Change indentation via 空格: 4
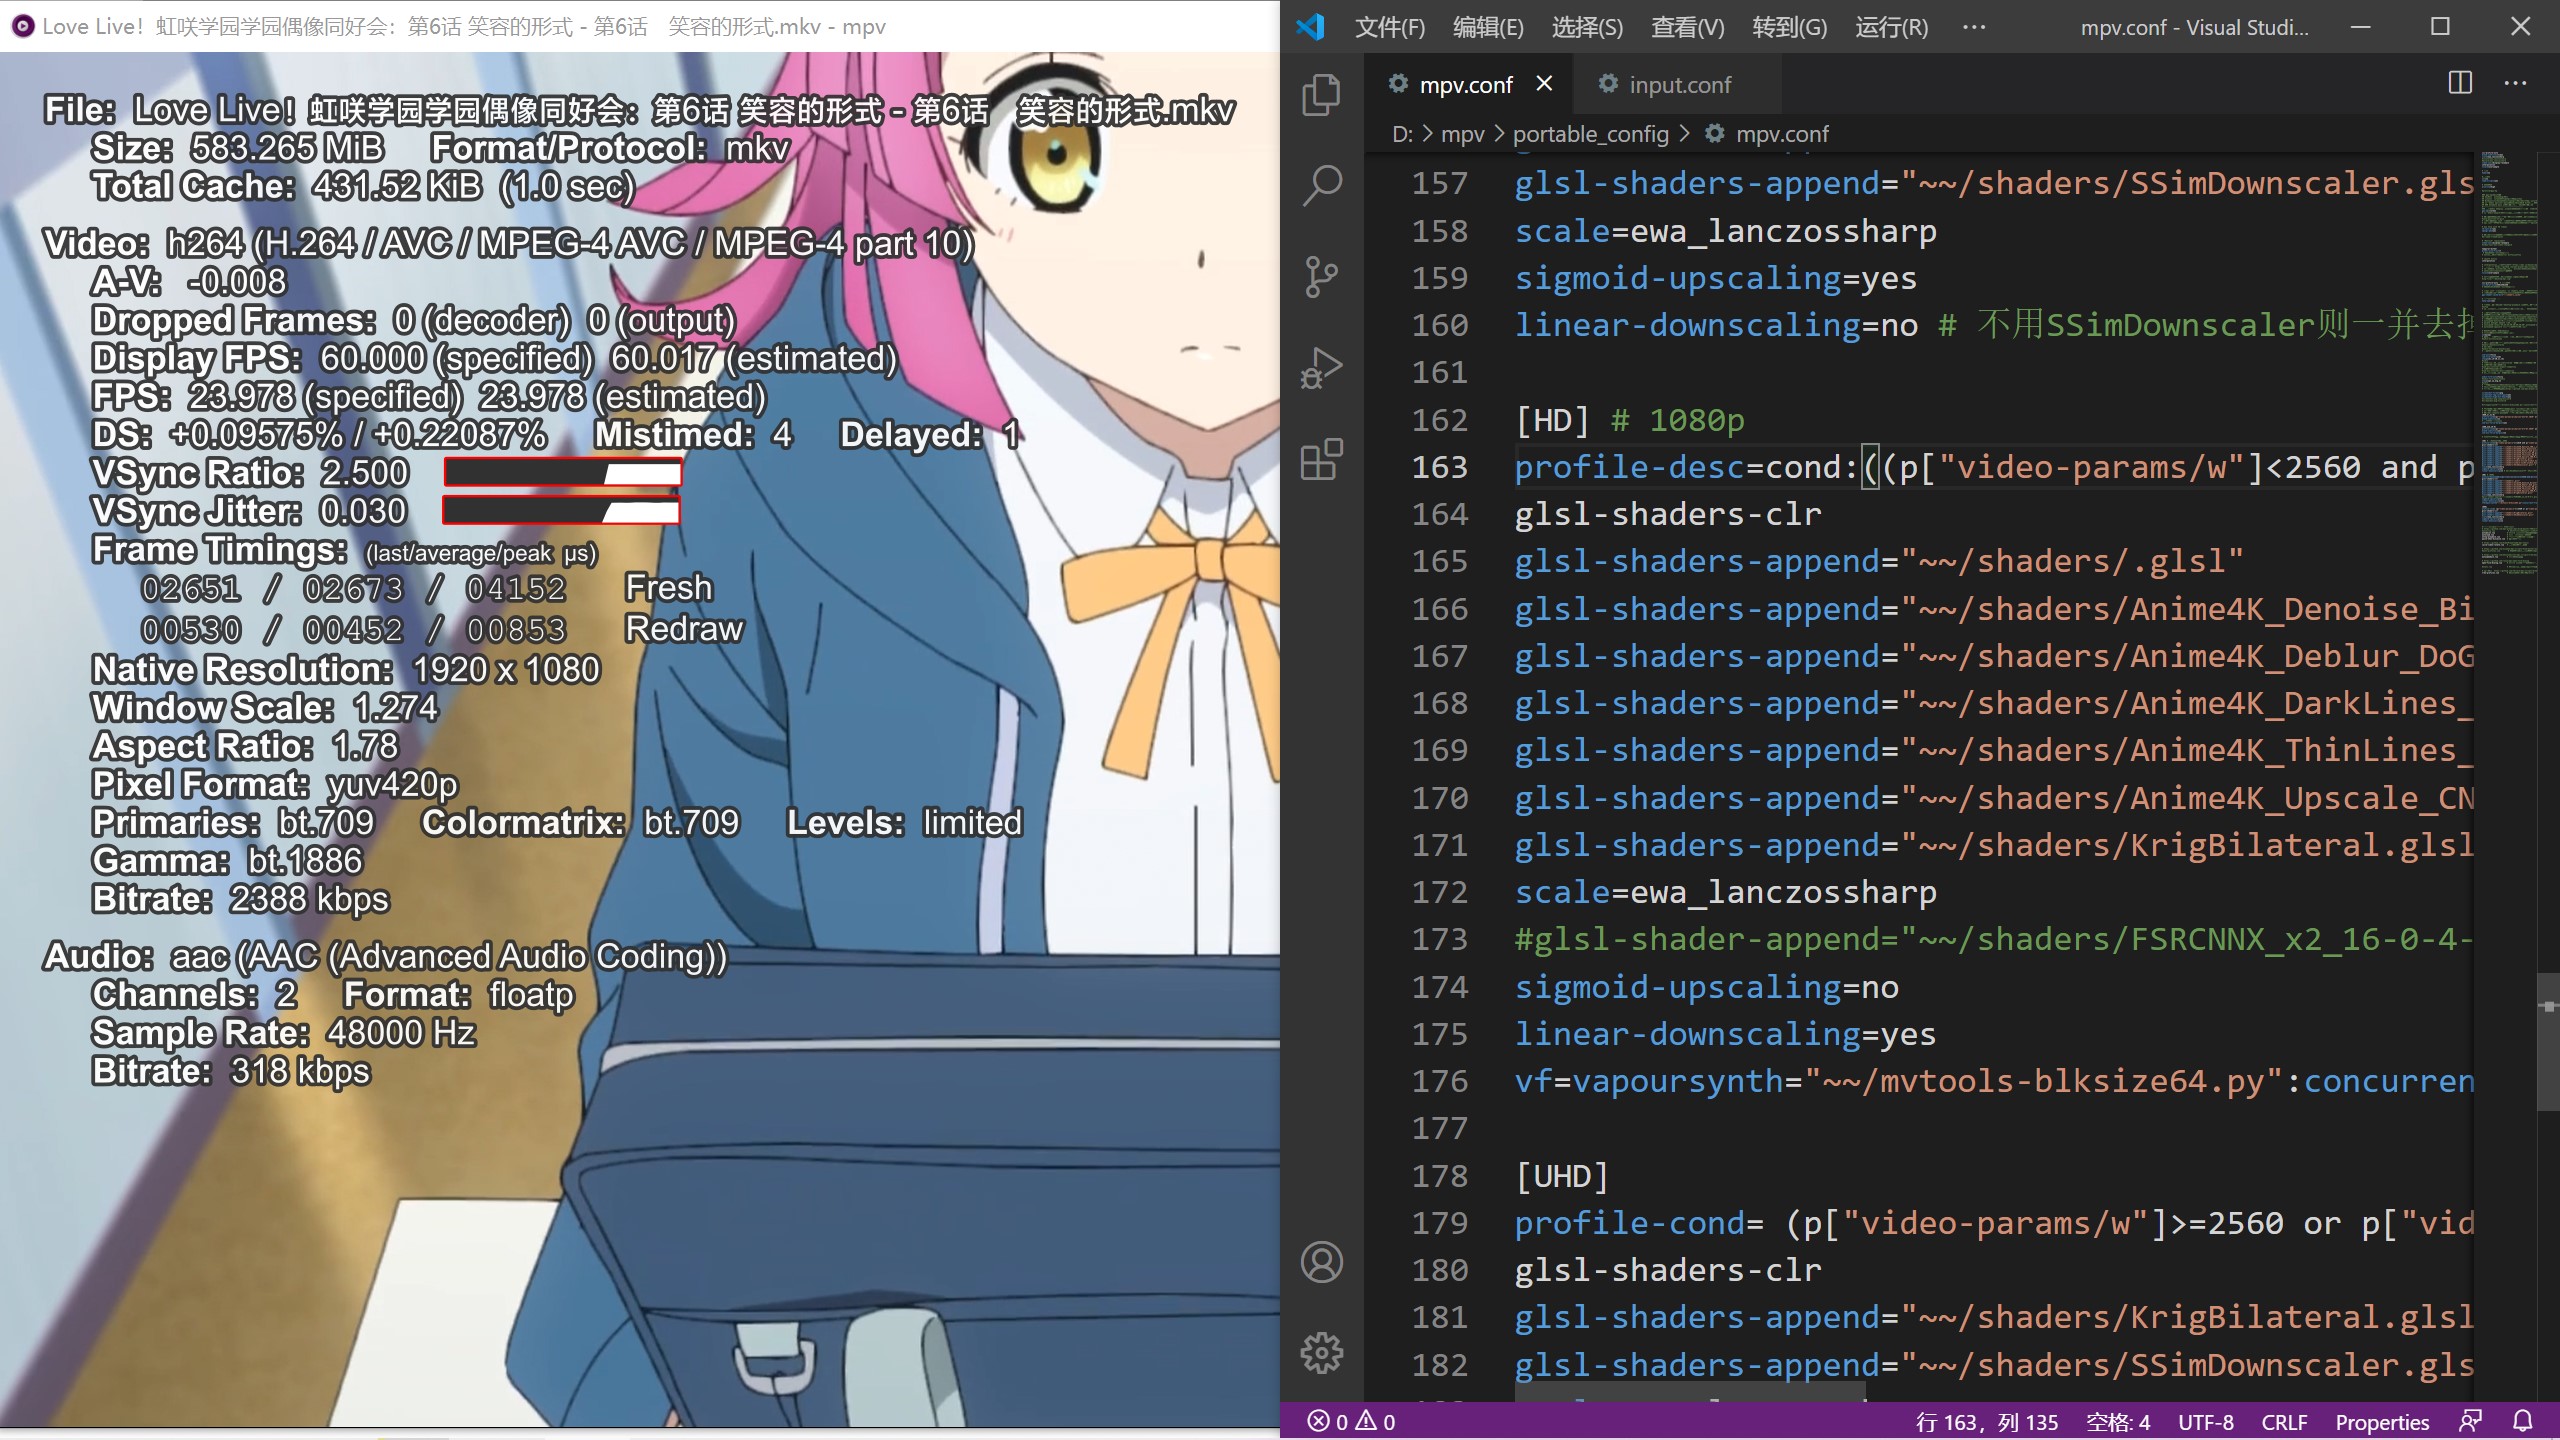The height and width of the screenshot is (1440, 2560). pyautogui.click(x=2117, y=1421)
